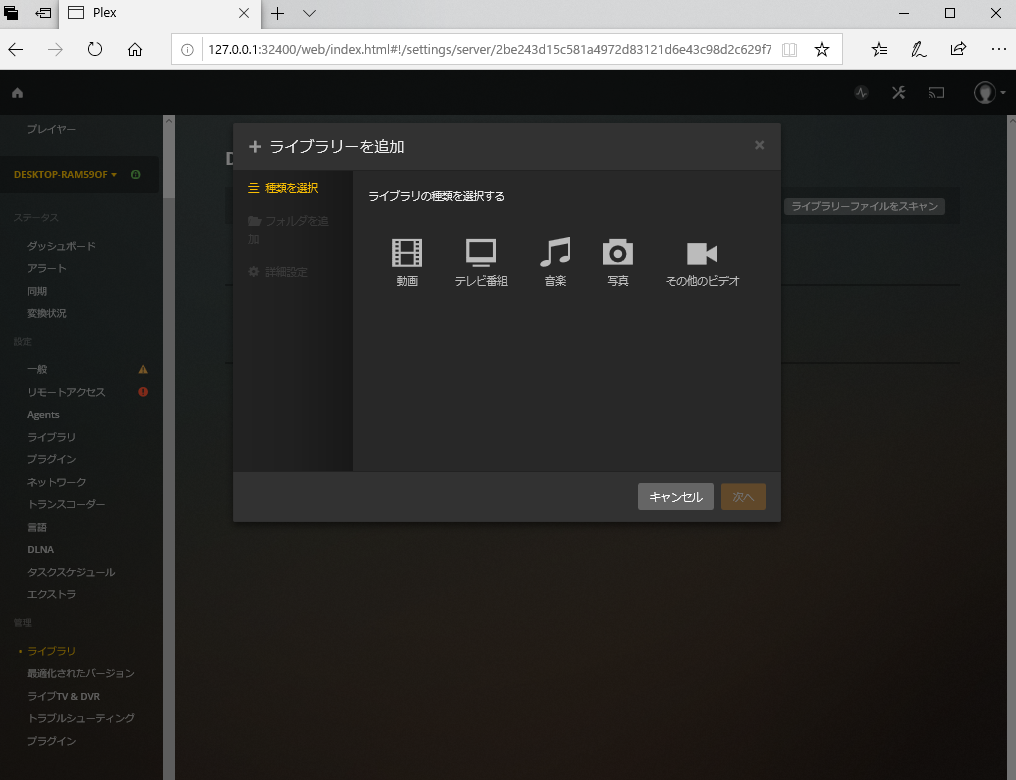Image resolution: width=1016 pixels, height=780 pixels.
Task: Open highlighted ライブラリ under the 管理 section
Action: pyautogui.click(x=51, y=651)
